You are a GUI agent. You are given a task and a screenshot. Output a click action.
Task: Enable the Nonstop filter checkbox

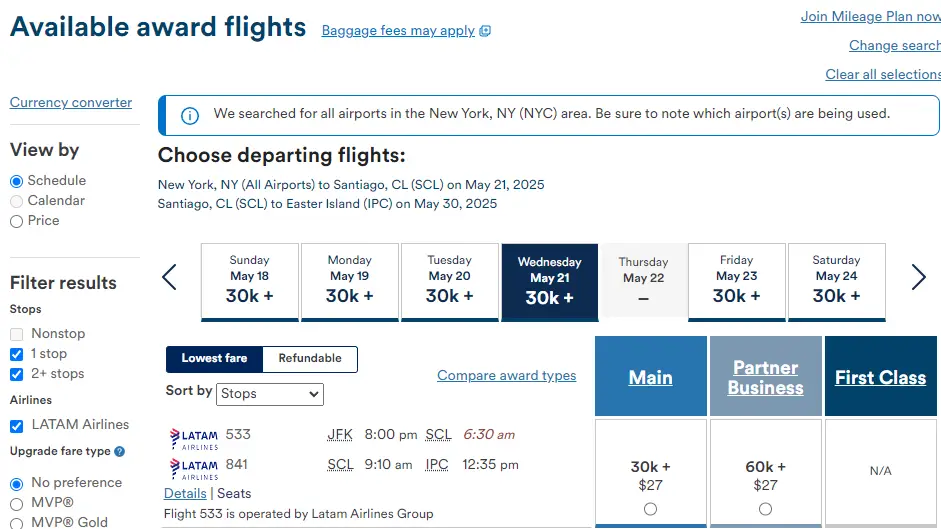point(16,334)
